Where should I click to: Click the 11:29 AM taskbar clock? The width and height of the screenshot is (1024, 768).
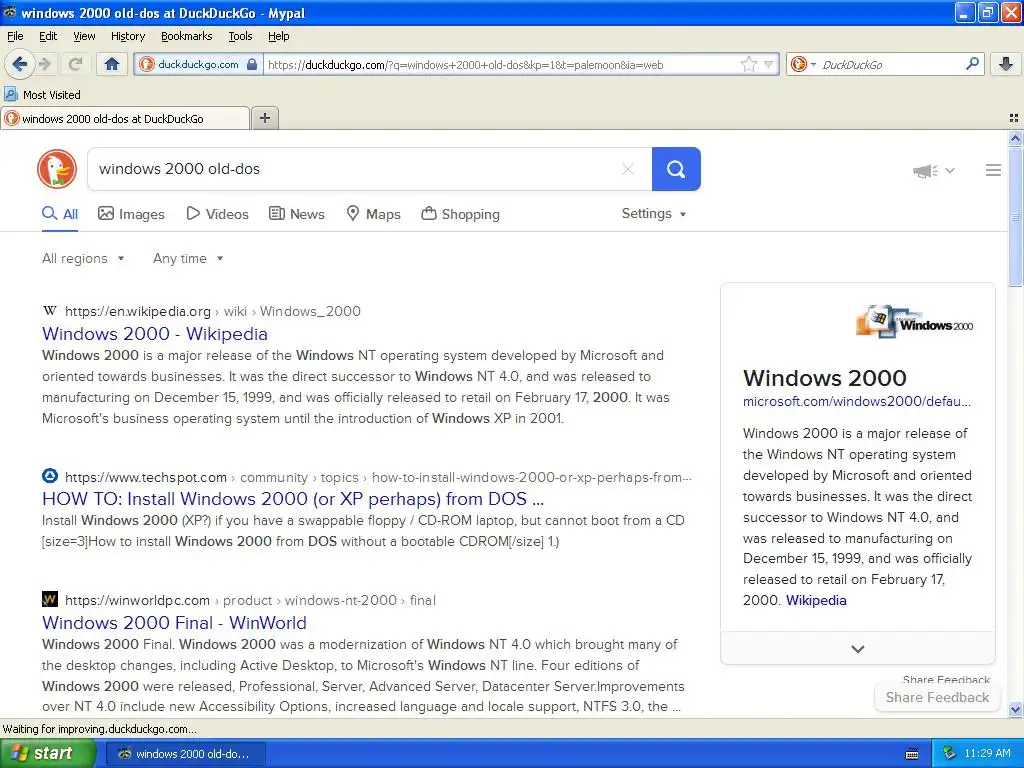coord(987,754)
